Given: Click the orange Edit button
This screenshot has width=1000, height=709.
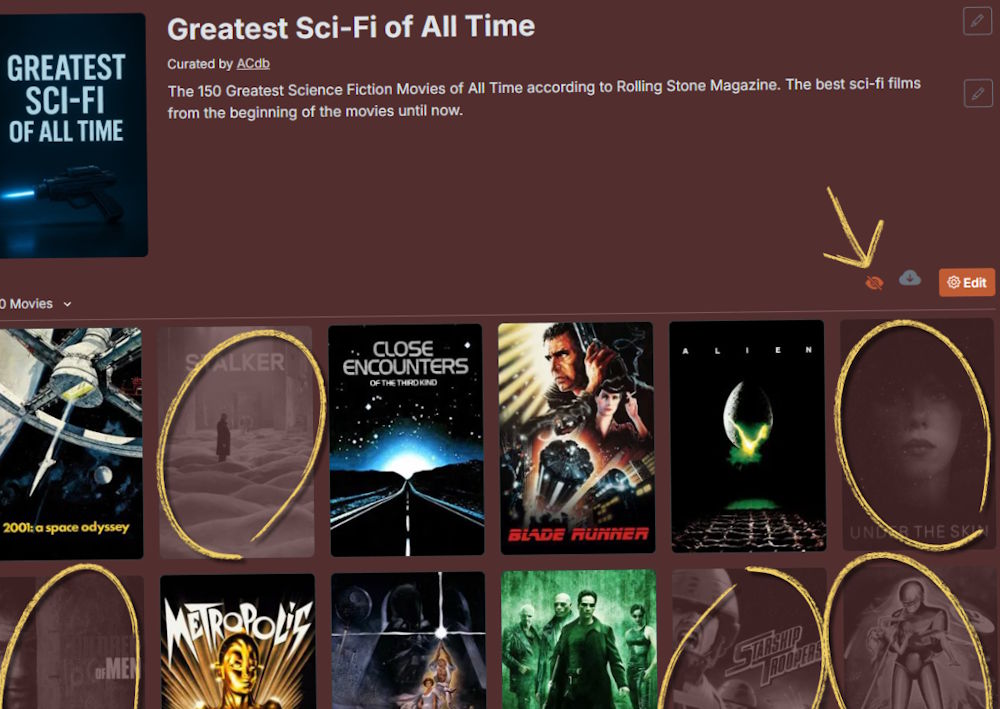Looking at the screenshot, I should 967,282.
